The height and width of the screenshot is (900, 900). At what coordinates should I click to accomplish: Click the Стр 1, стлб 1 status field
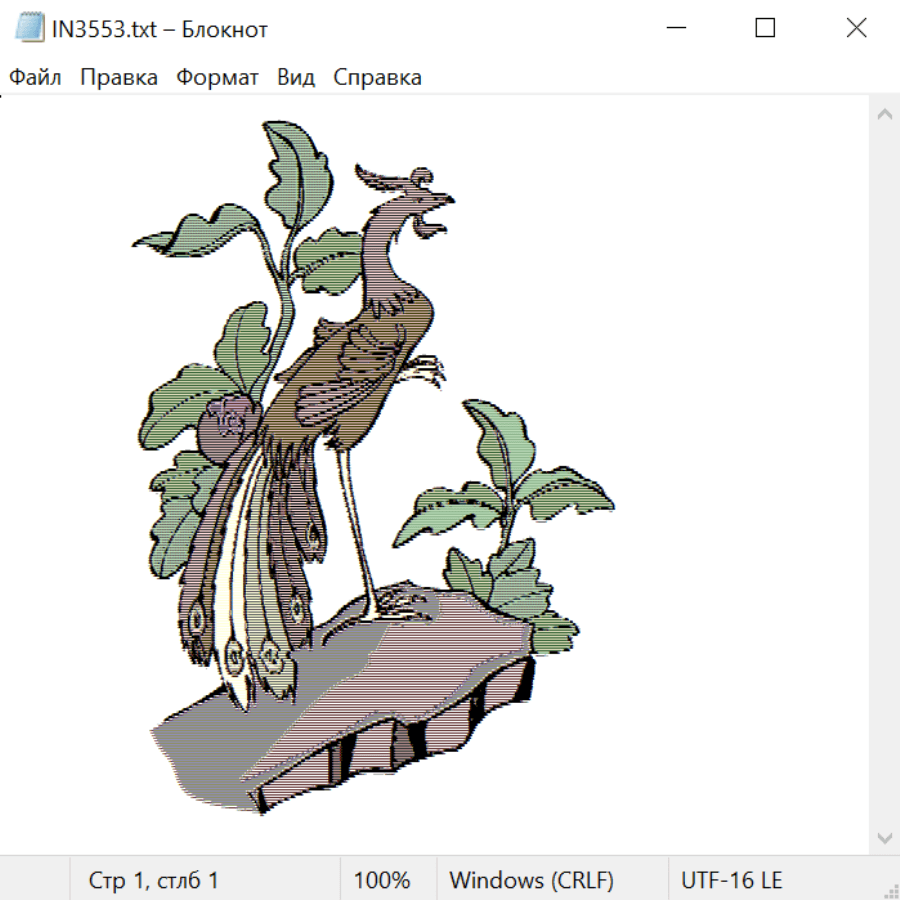pos(153,881)
